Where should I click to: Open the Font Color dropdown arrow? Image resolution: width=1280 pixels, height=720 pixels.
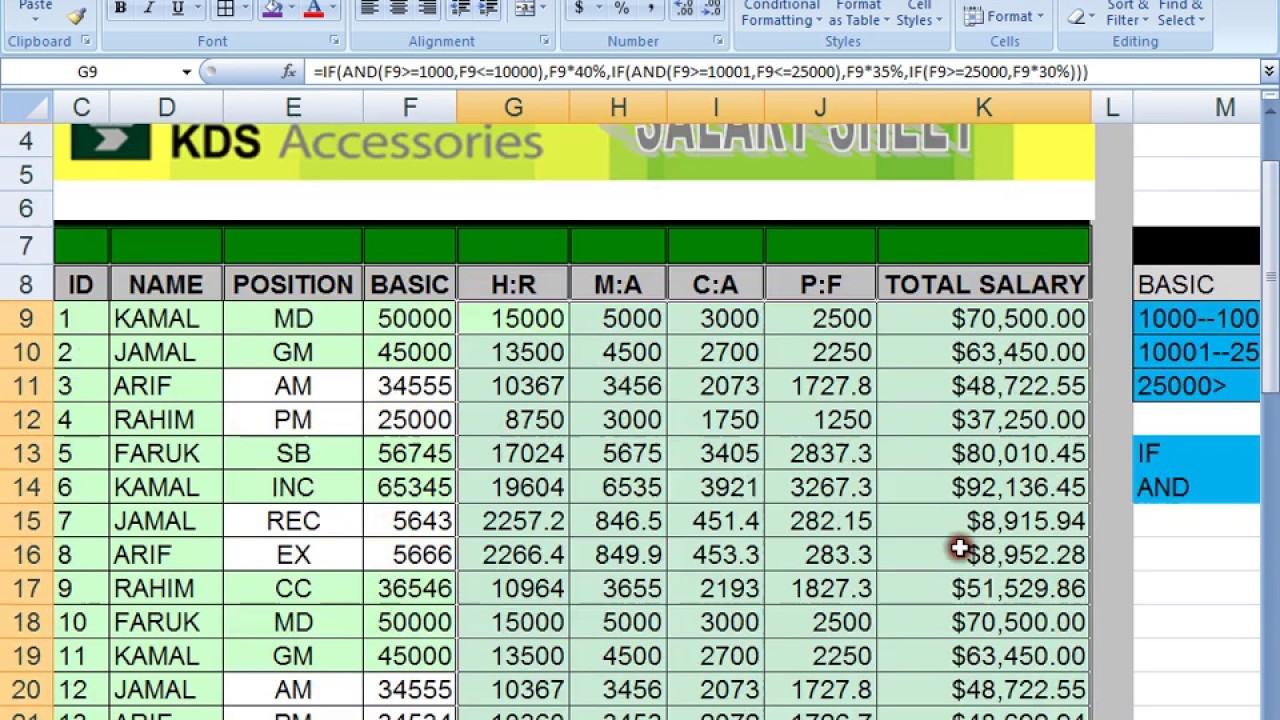point(333,9)
